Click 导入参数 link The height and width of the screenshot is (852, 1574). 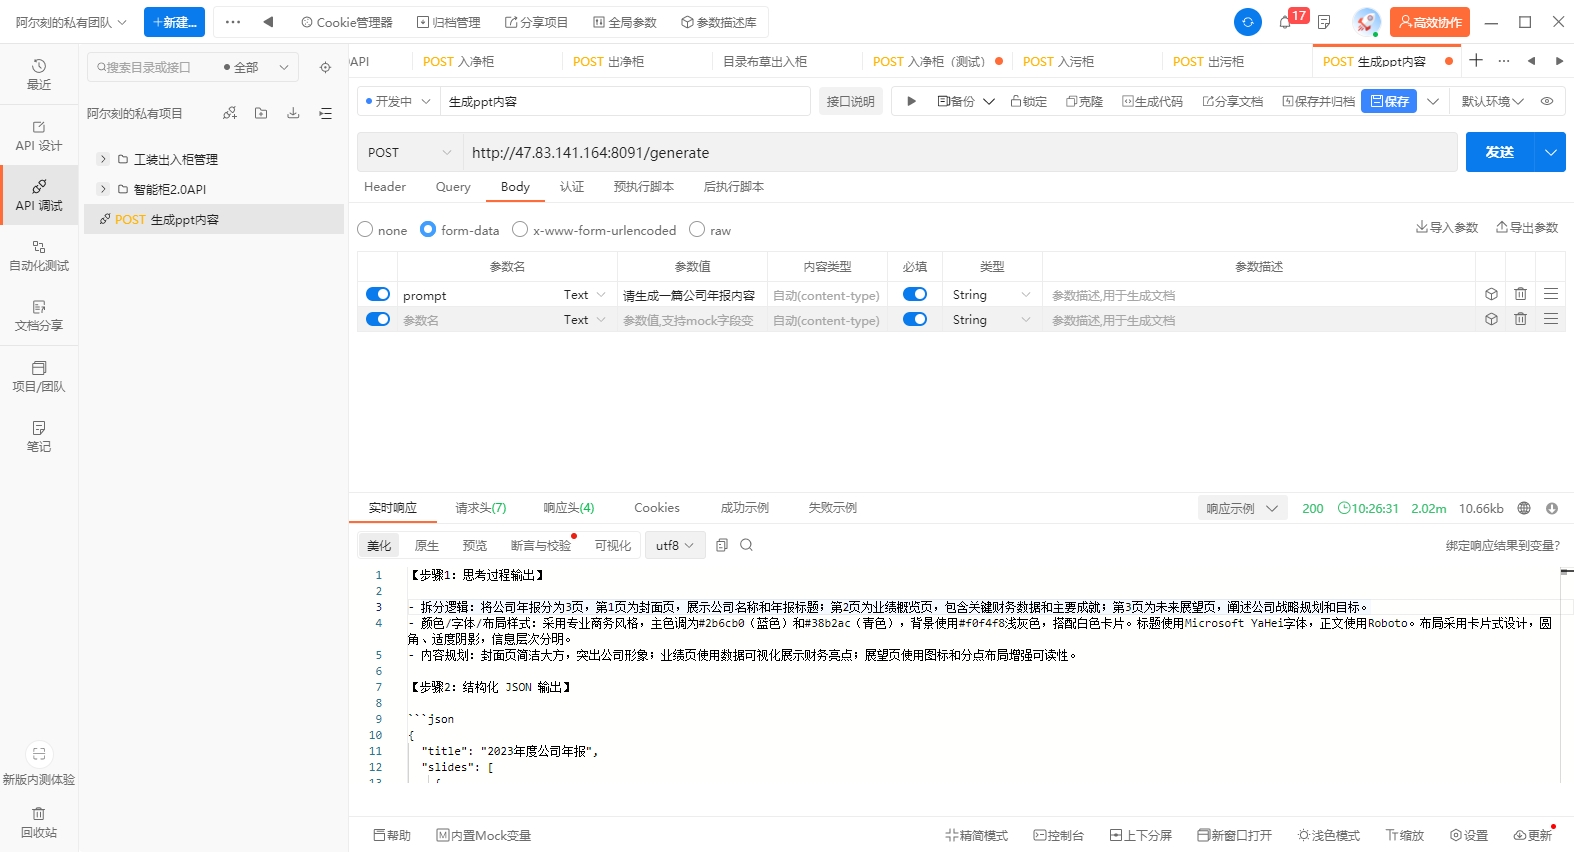pos(1447,228)
